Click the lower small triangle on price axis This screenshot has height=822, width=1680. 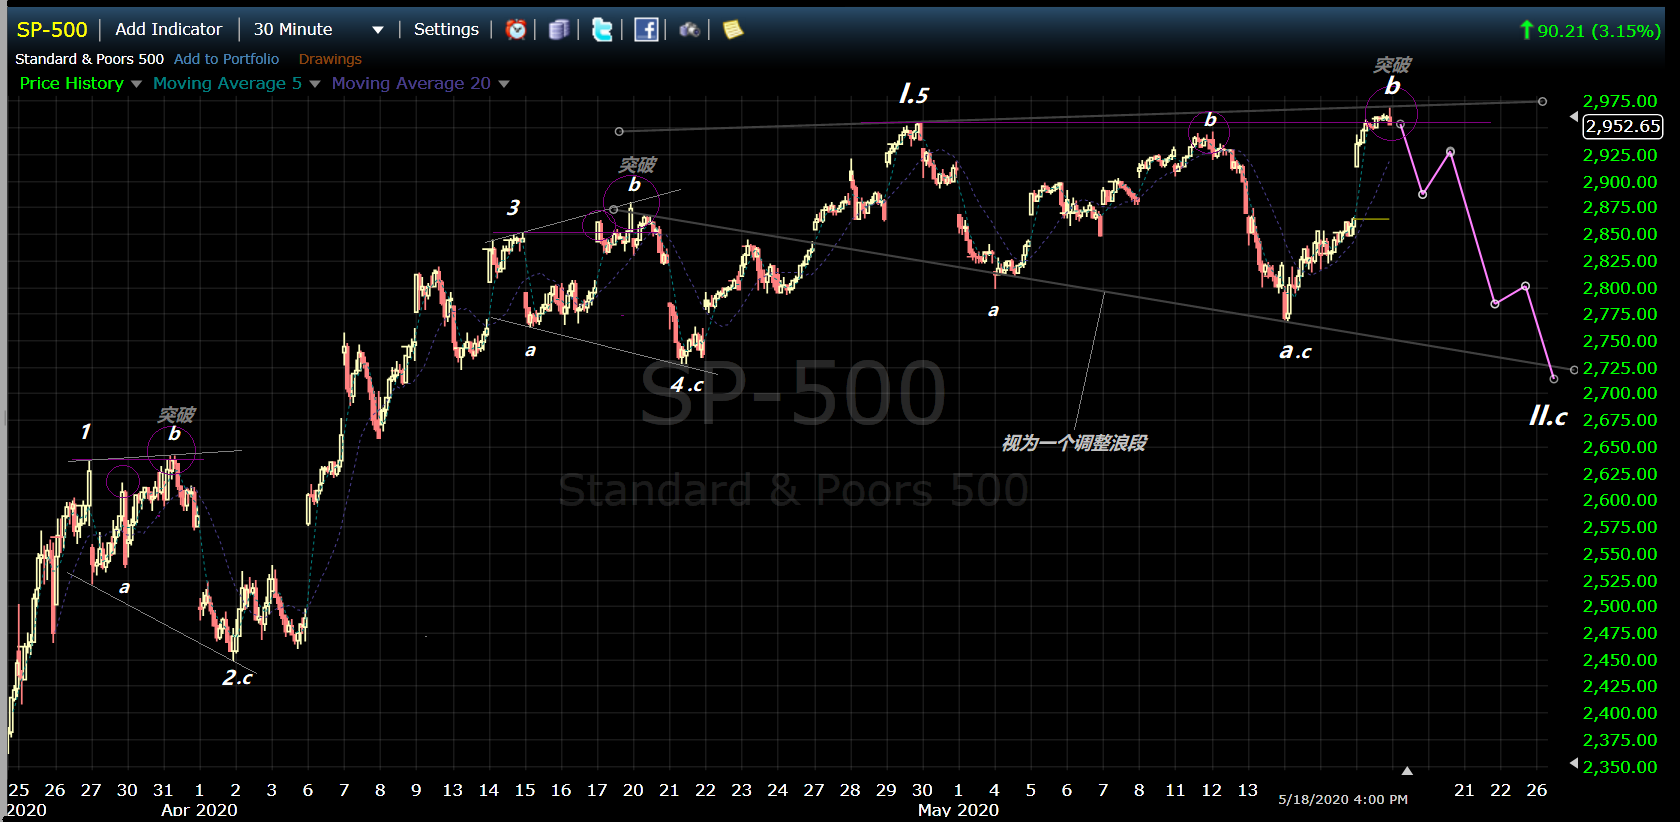pos(1573,763)
